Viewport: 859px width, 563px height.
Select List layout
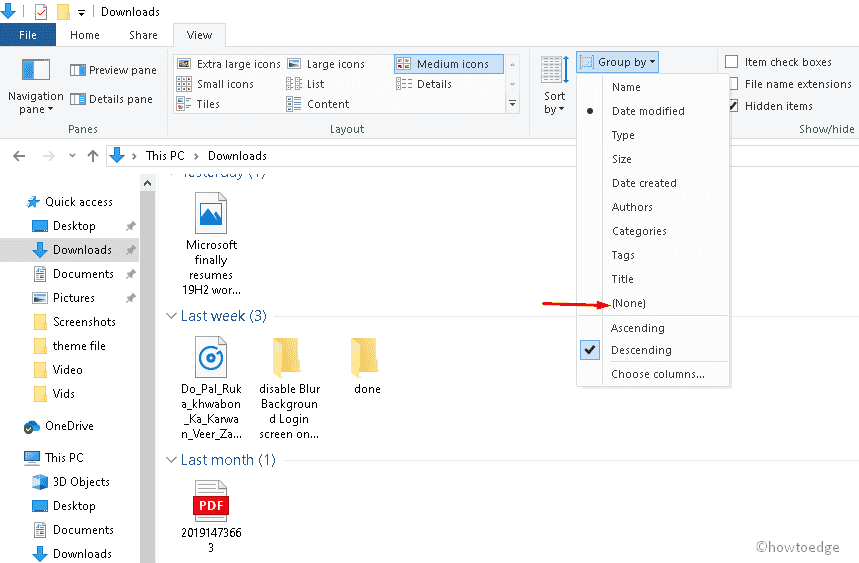pos(305,84)
